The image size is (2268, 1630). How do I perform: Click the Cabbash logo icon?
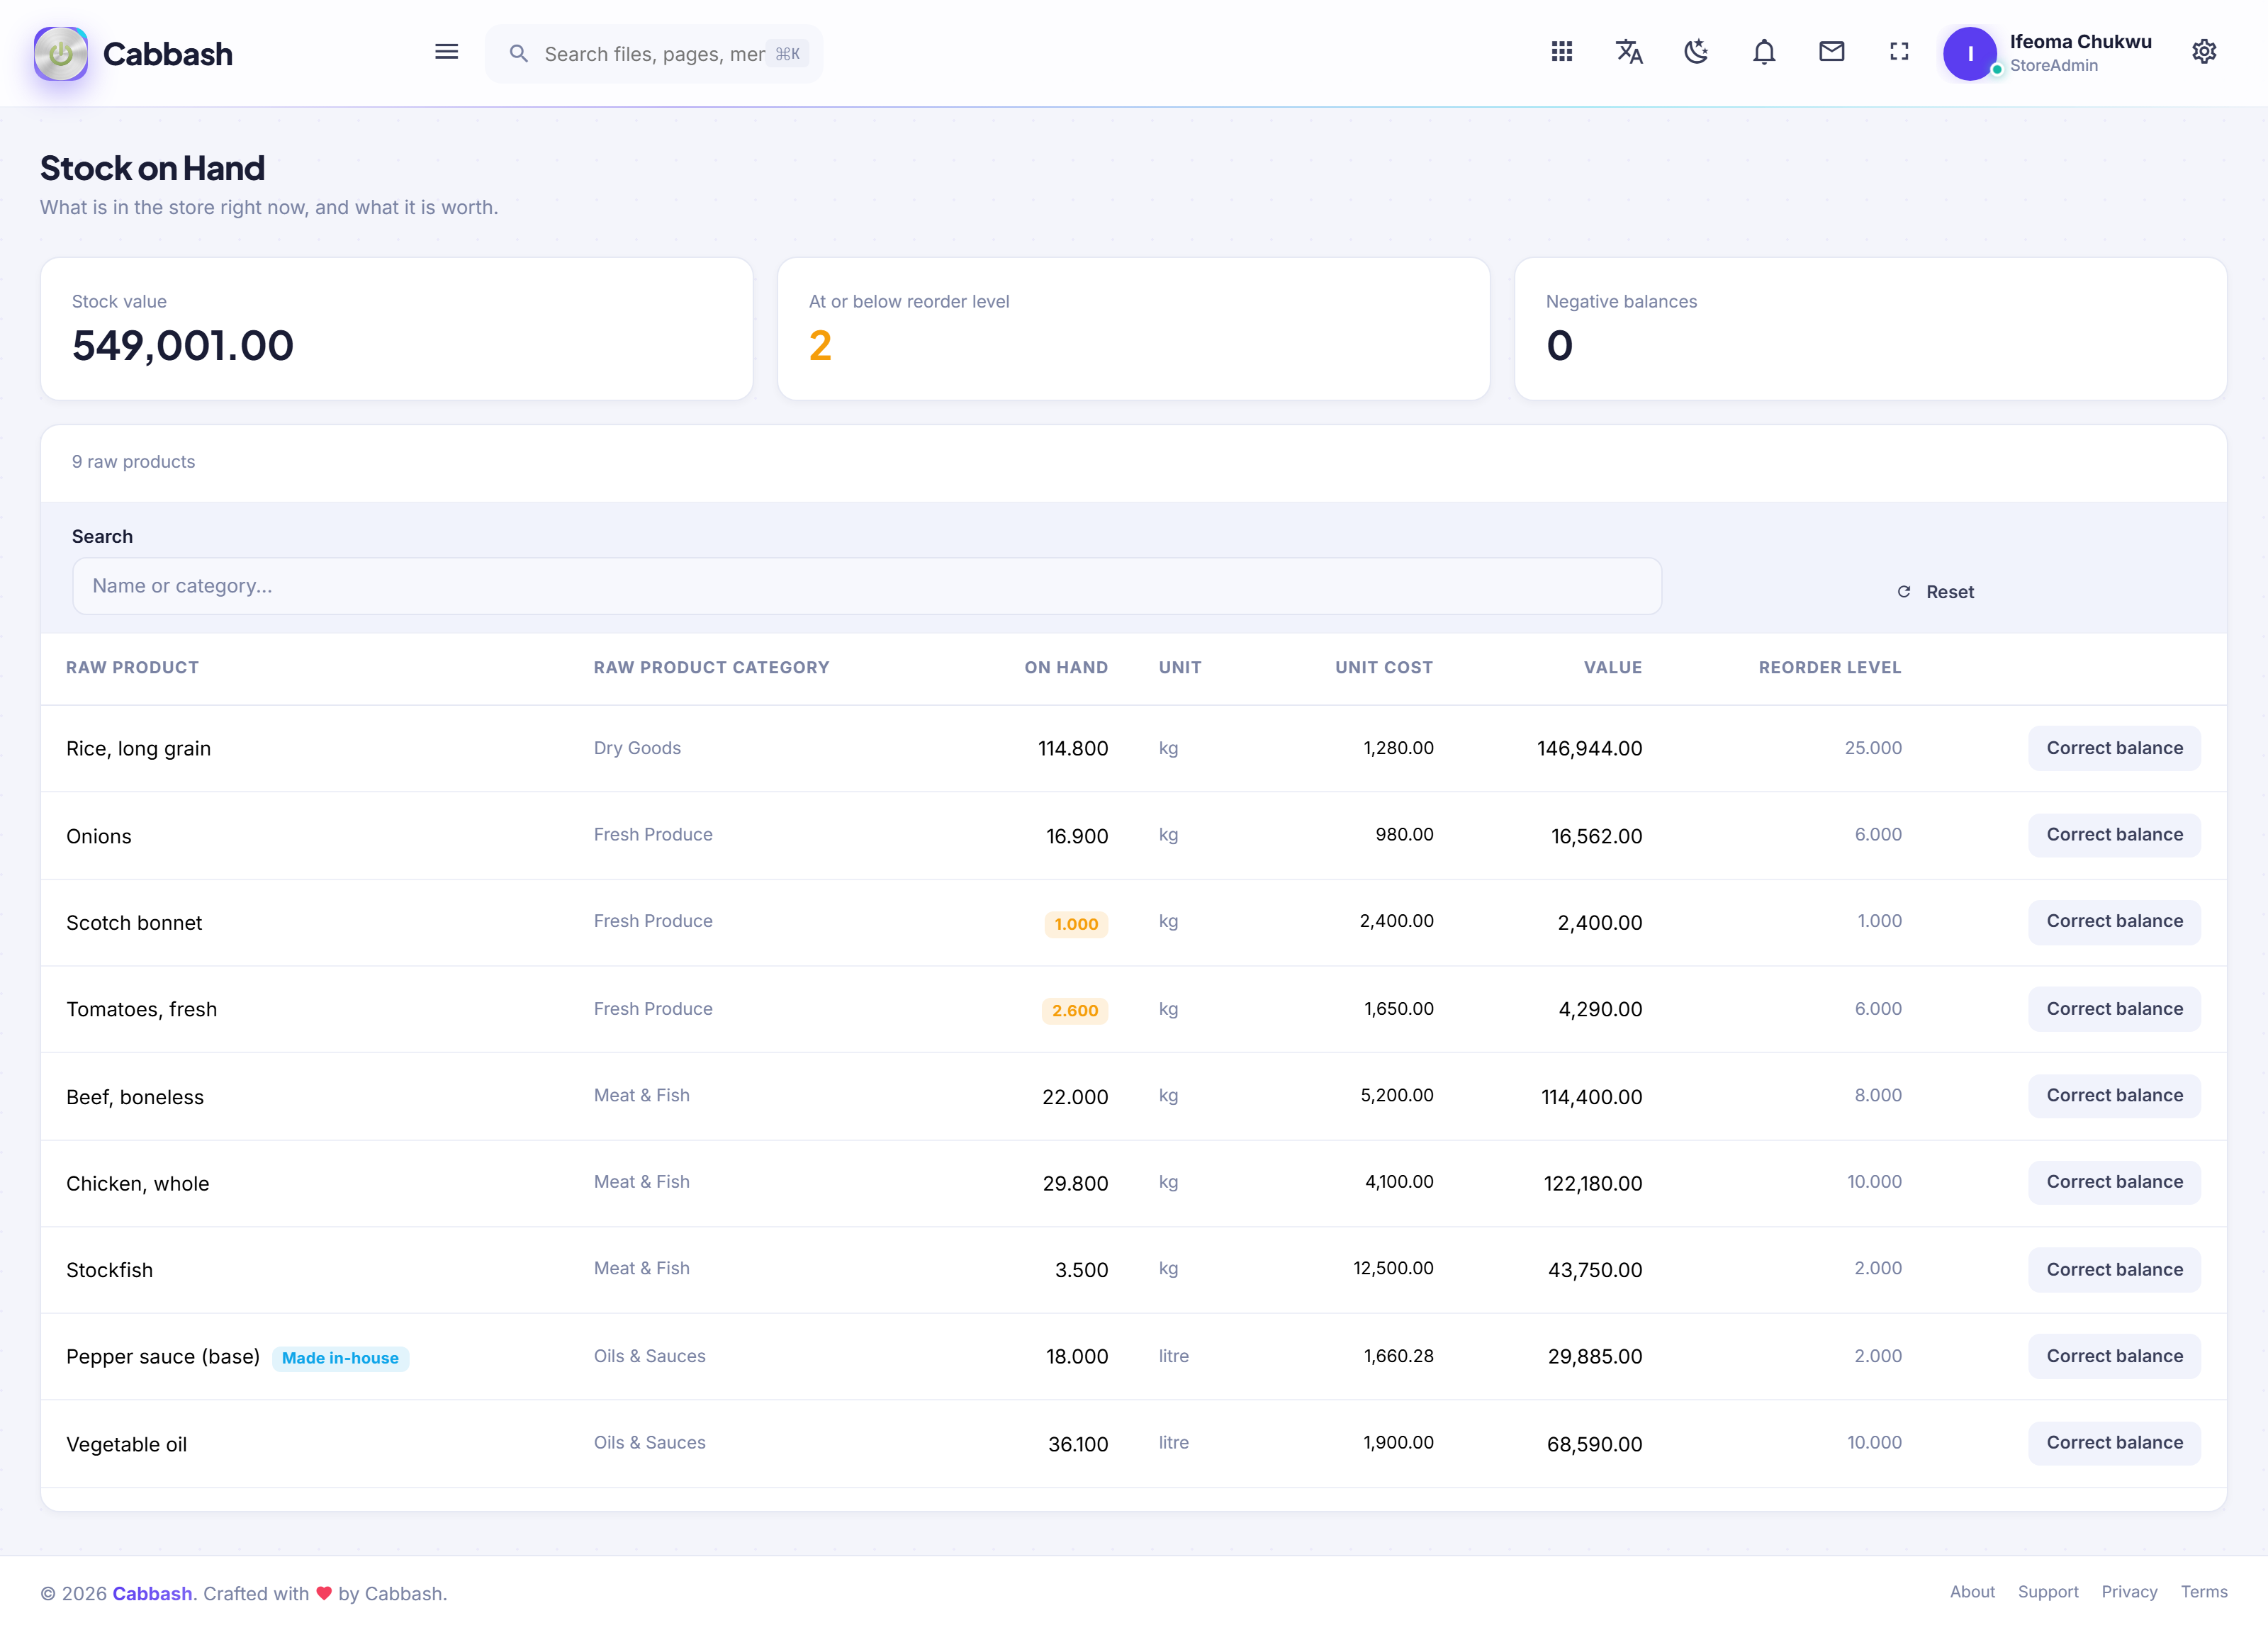point(61,53)
